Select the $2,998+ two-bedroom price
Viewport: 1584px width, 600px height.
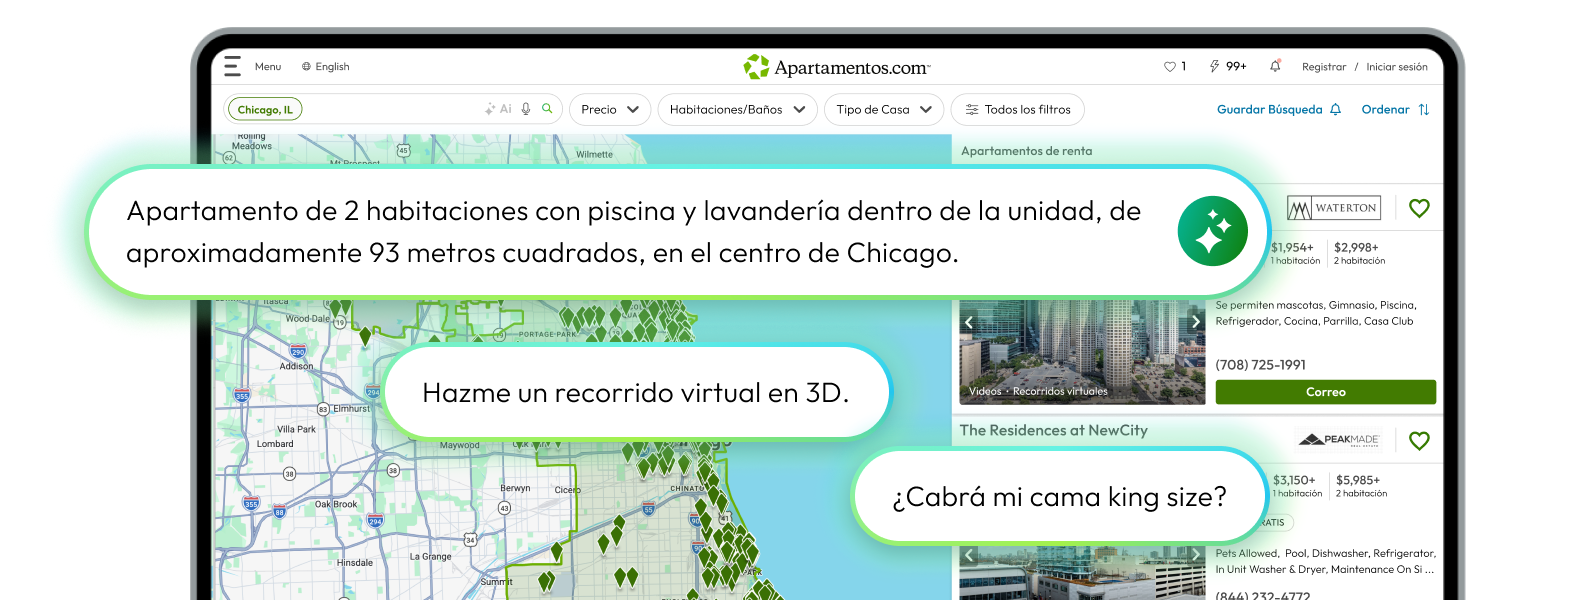point(1359,253)
